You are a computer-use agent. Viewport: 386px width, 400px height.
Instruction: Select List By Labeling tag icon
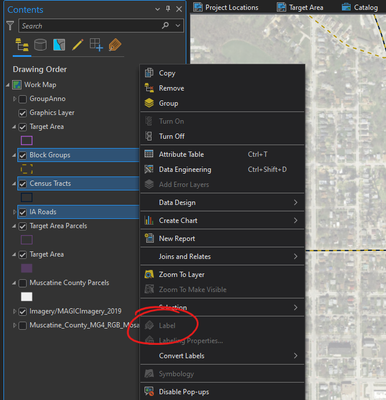(115, 45)
